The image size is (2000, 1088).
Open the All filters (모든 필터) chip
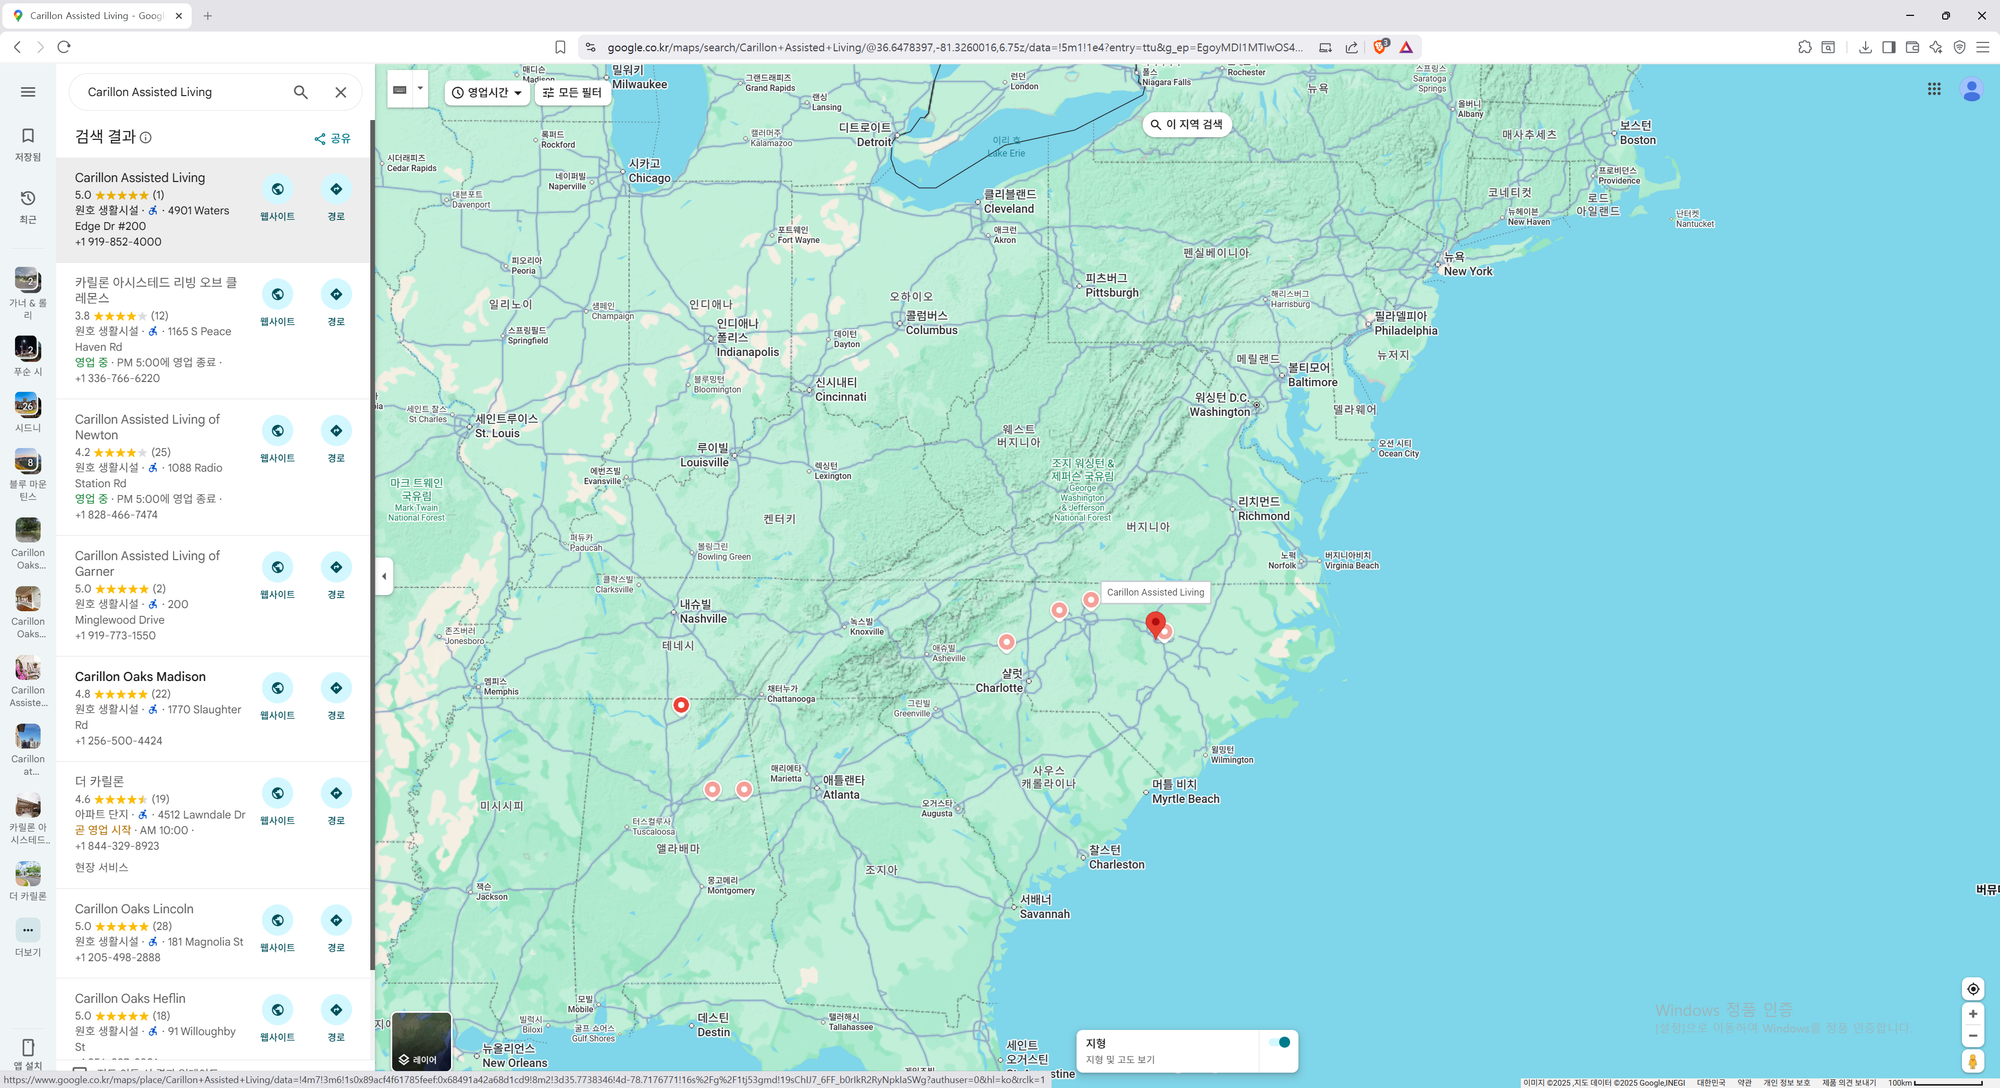[x=573, y=92]
